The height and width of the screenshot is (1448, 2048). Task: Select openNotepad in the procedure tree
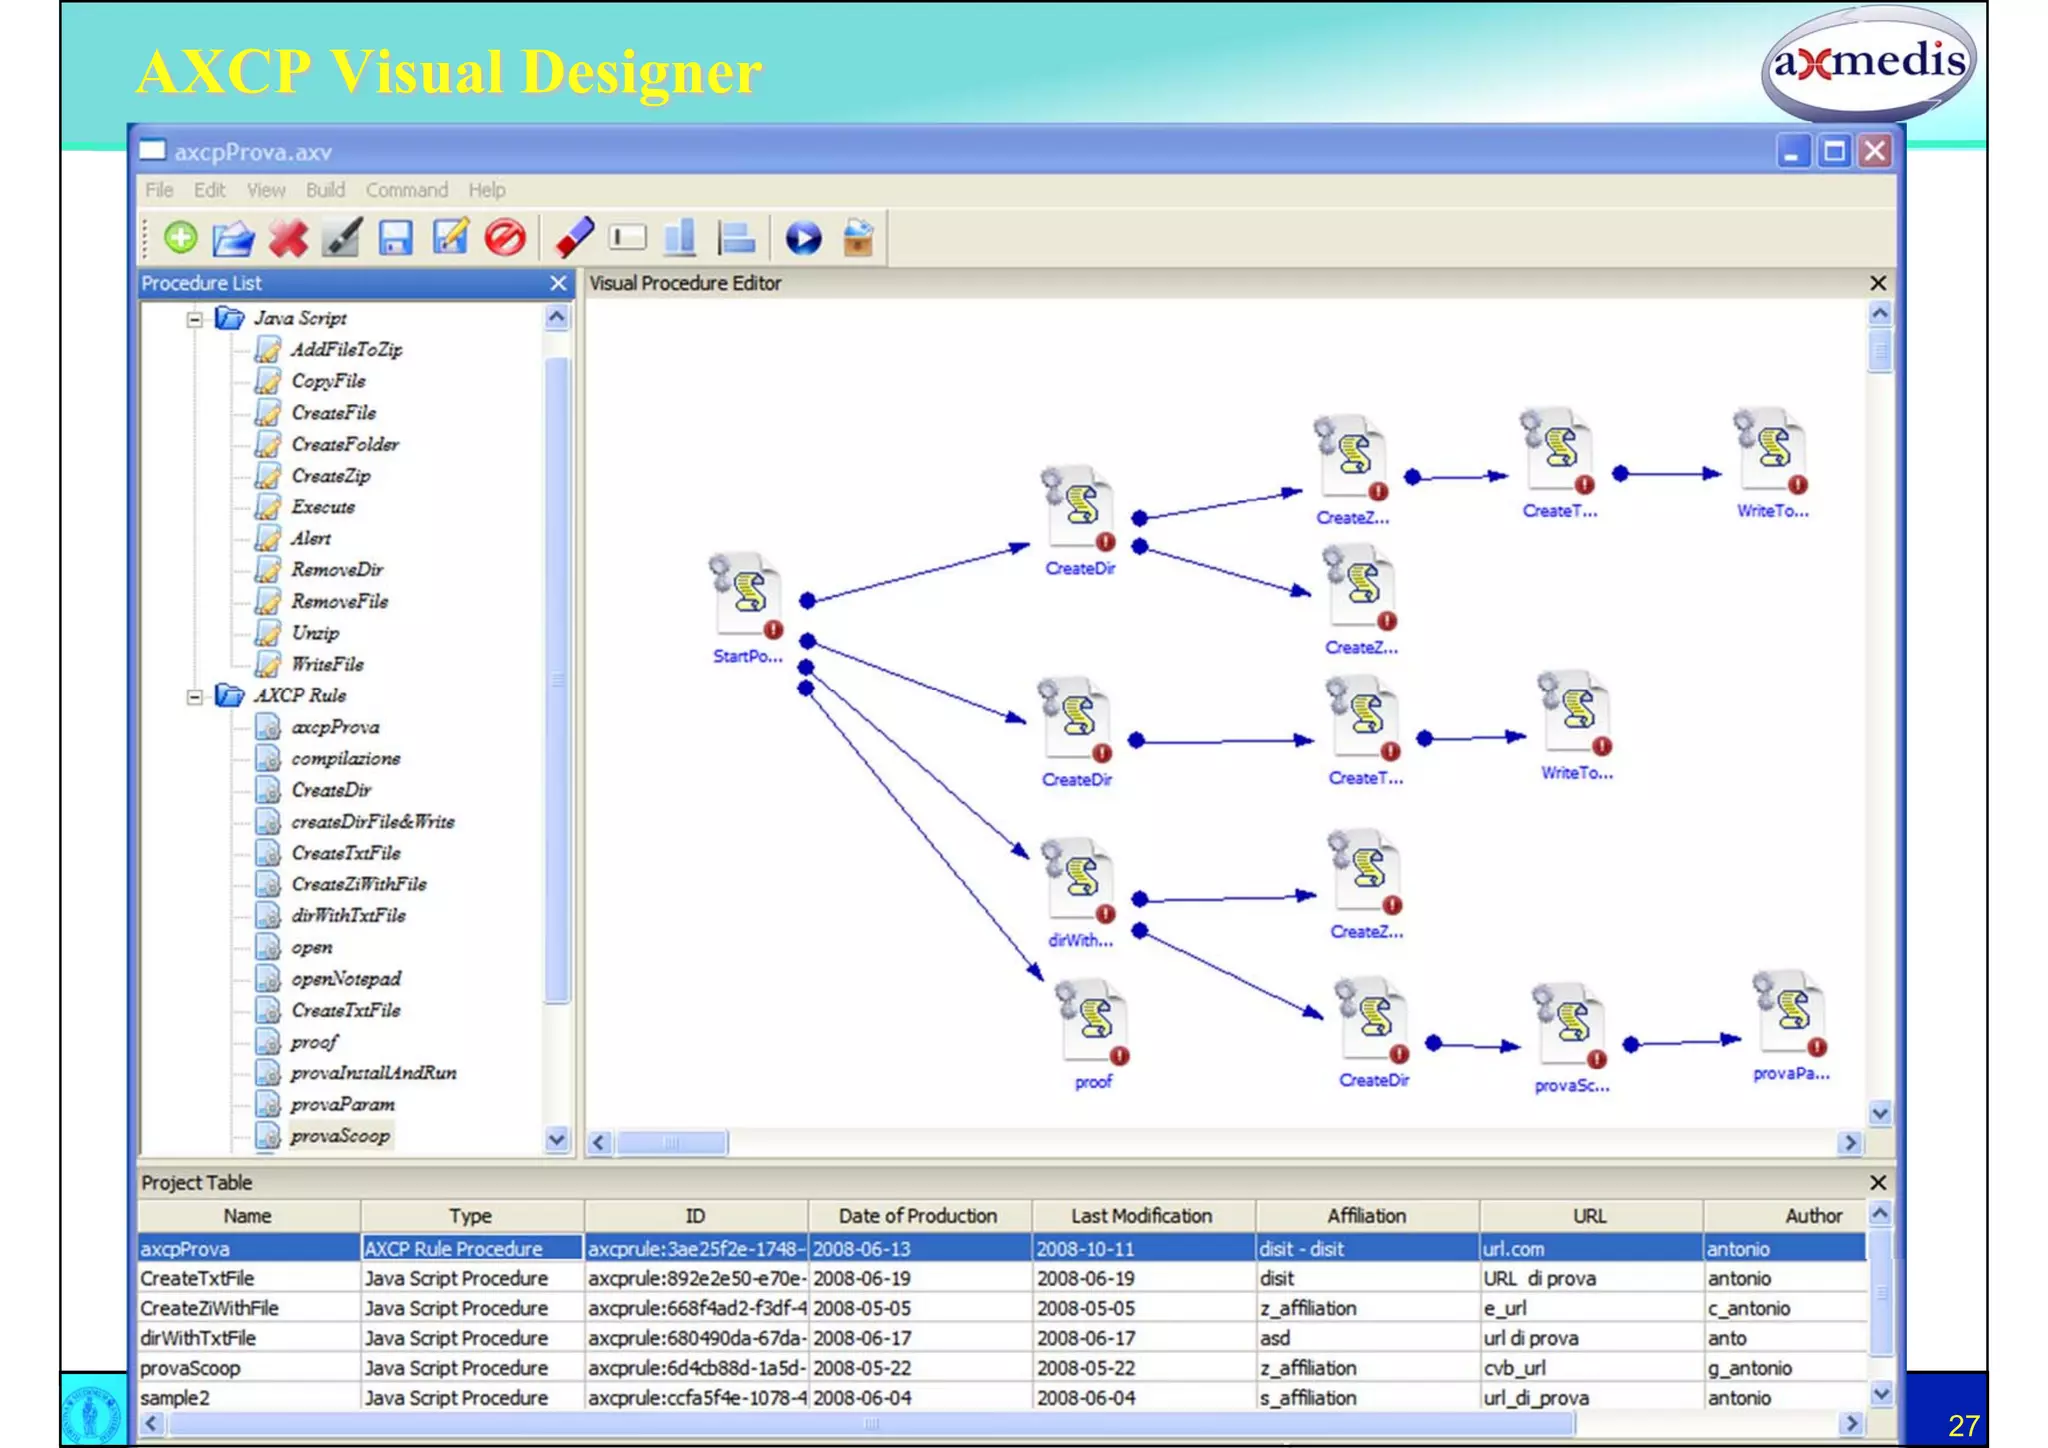346,979
